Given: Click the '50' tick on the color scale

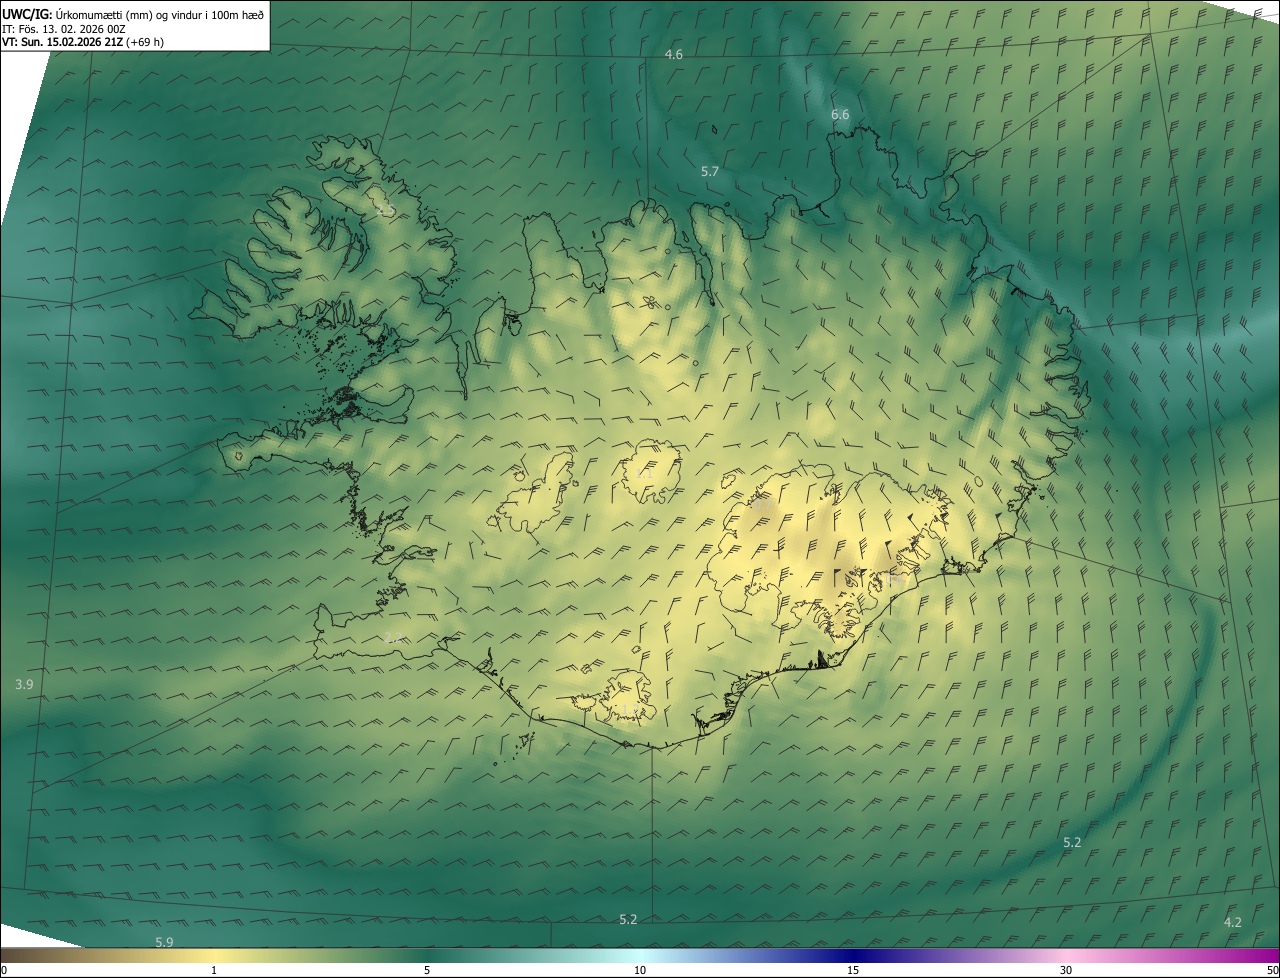Looking at the screenshot, I should coord(1272,970).
